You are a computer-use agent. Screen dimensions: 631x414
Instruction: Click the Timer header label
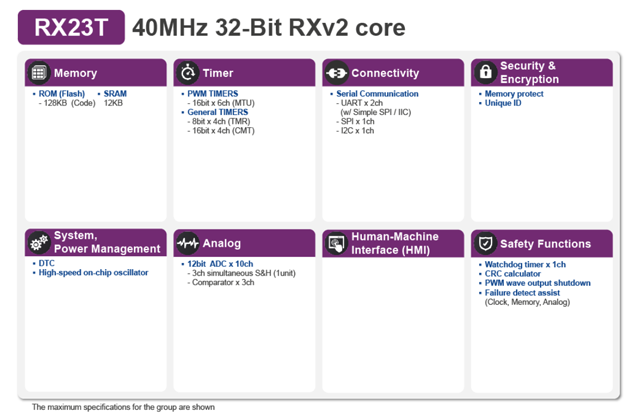point(218,73)
